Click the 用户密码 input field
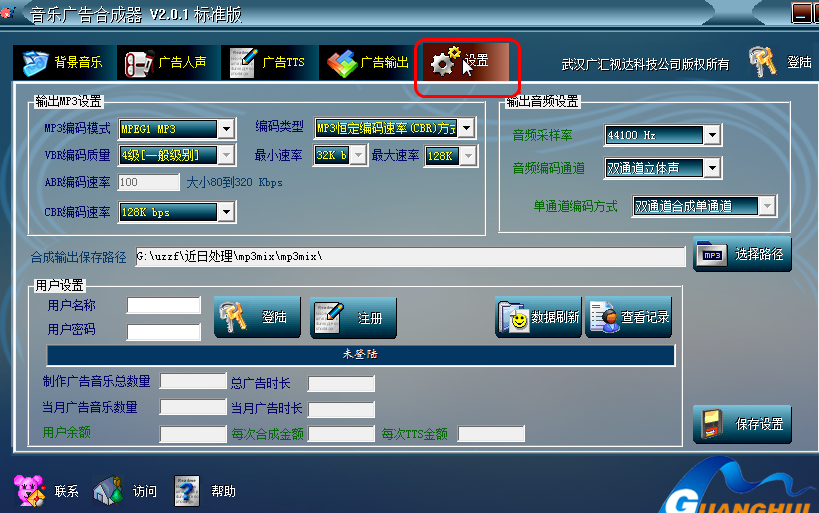Screen dimensions: 819x513 (163, 331)
